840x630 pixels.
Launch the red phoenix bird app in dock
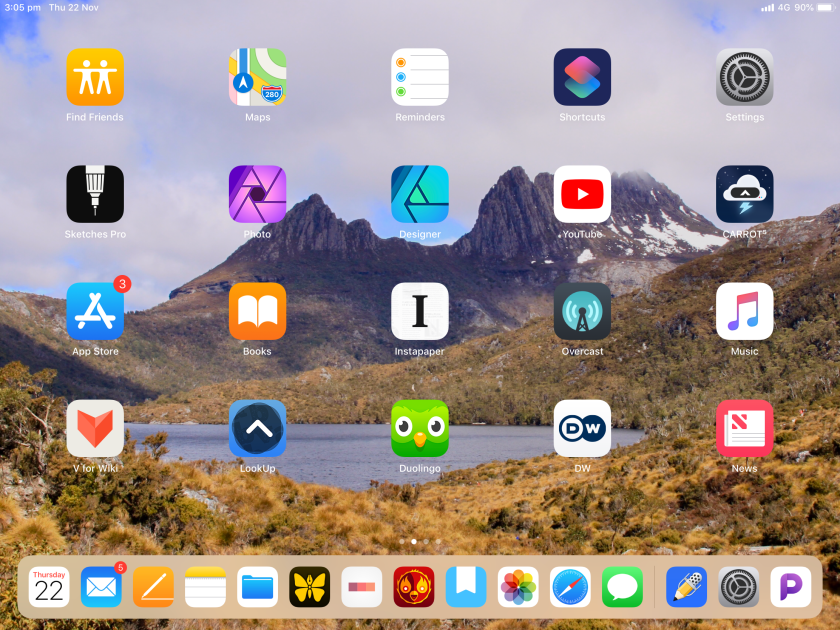414,587
